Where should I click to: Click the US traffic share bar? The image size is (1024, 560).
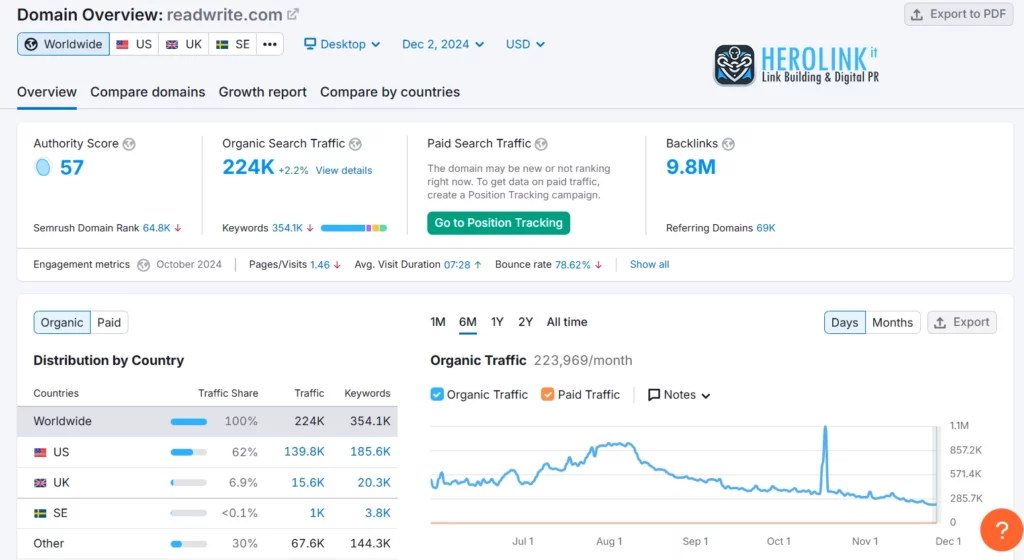tap(188, 452)
